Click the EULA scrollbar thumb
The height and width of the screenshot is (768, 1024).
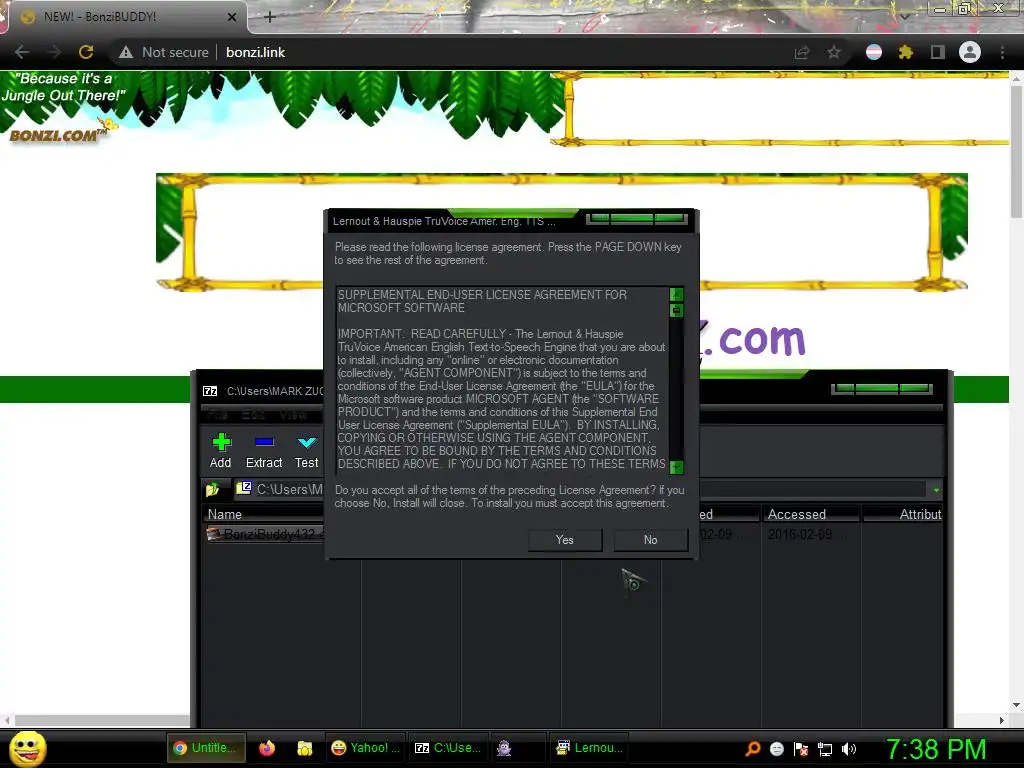[677, 310]
